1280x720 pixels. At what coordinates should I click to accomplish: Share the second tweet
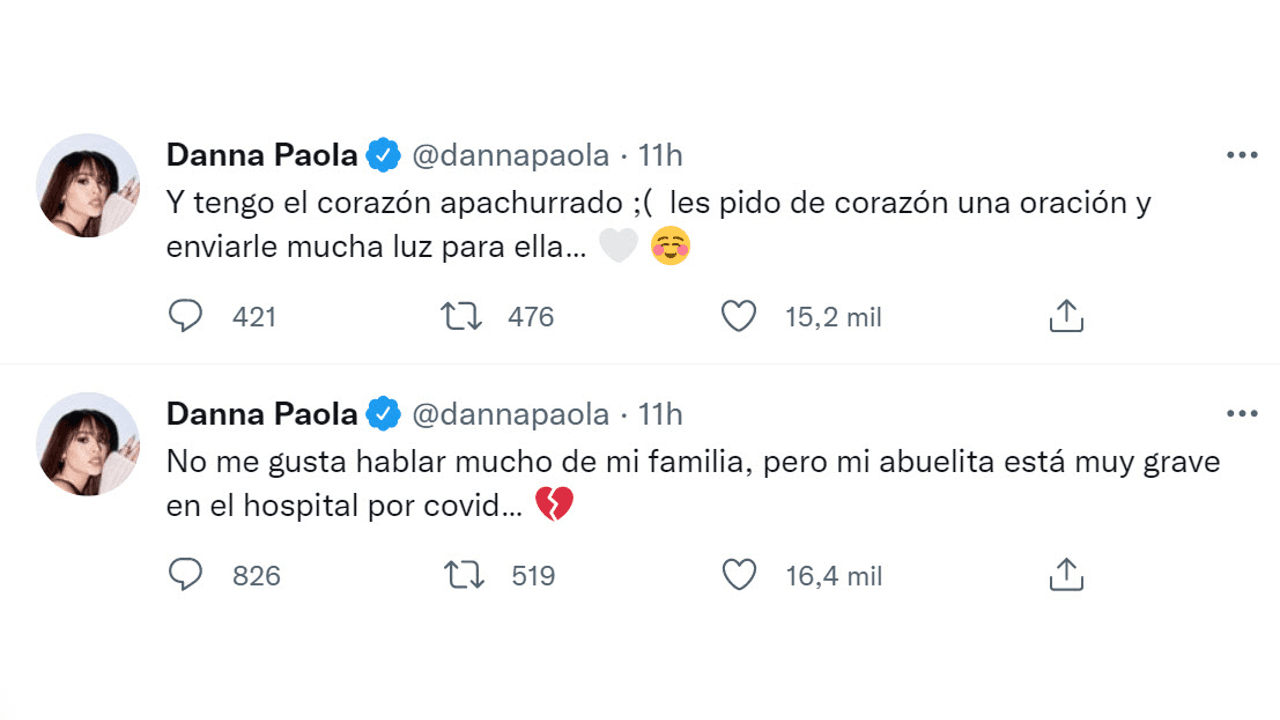pos(1066,575)
